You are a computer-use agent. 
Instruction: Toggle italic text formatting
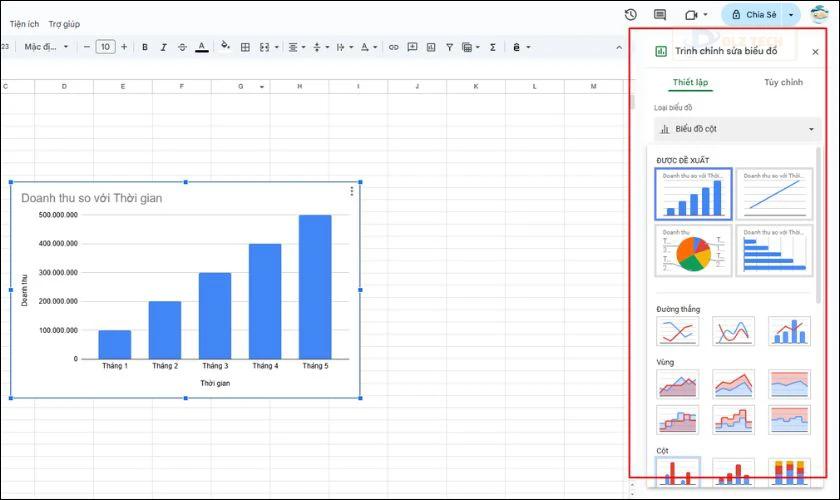(x=163, y=47)
